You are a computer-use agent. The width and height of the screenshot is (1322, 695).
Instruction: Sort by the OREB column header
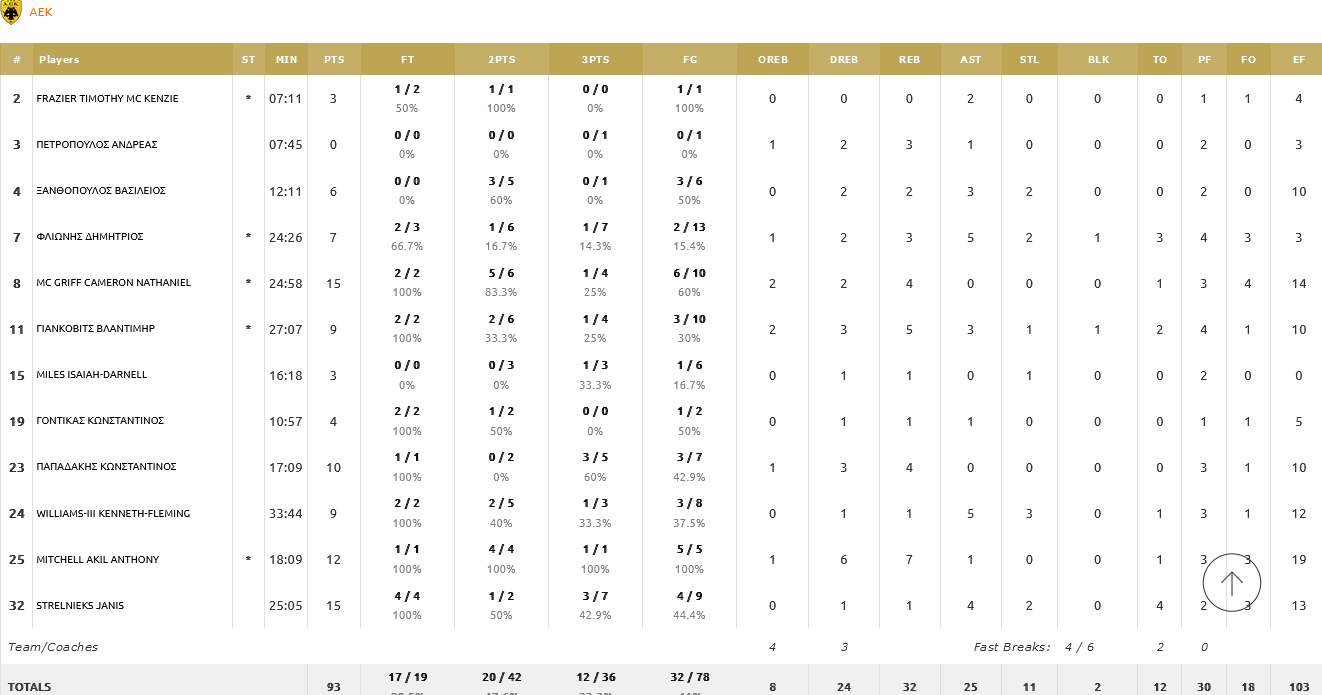(772, 60)
